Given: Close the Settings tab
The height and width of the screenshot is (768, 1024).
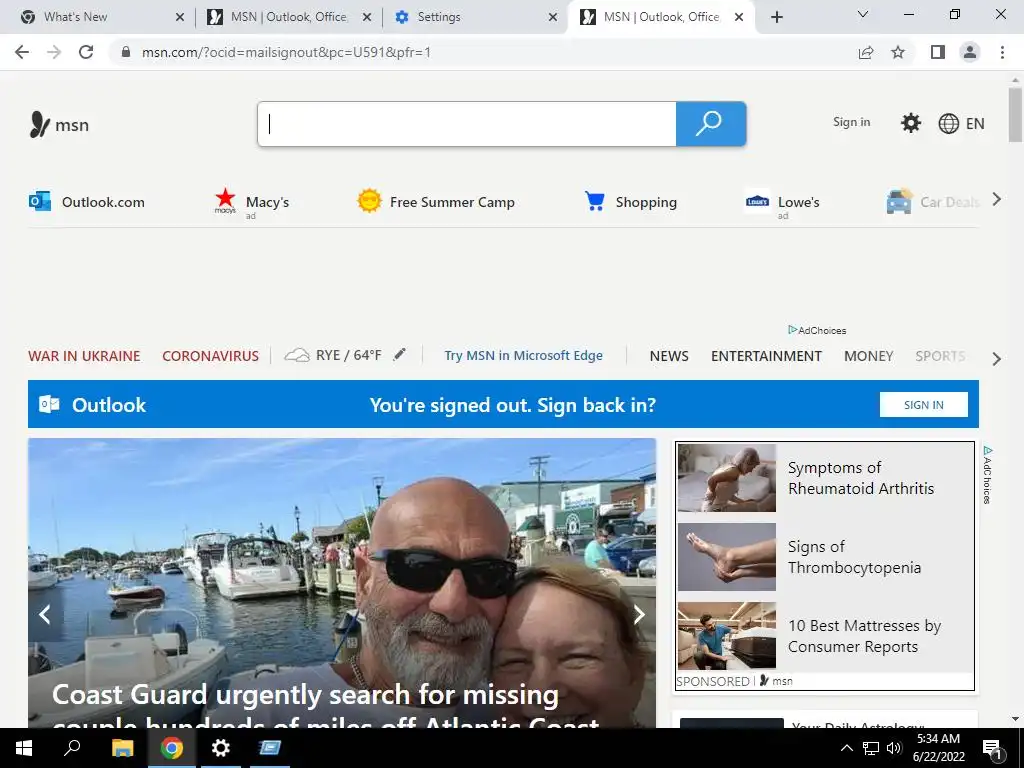Looking at the screenshot, I should pyautogui.click(x=552, y=17).
